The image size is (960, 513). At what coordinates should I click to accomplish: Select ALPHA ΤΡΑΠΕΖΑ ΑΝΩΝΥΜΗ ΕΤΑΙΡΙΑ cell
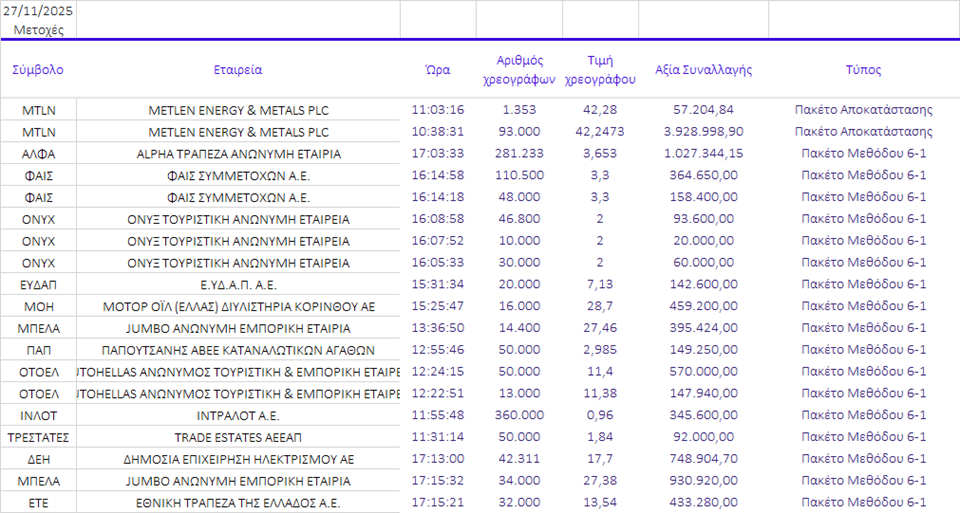(238, 154)
